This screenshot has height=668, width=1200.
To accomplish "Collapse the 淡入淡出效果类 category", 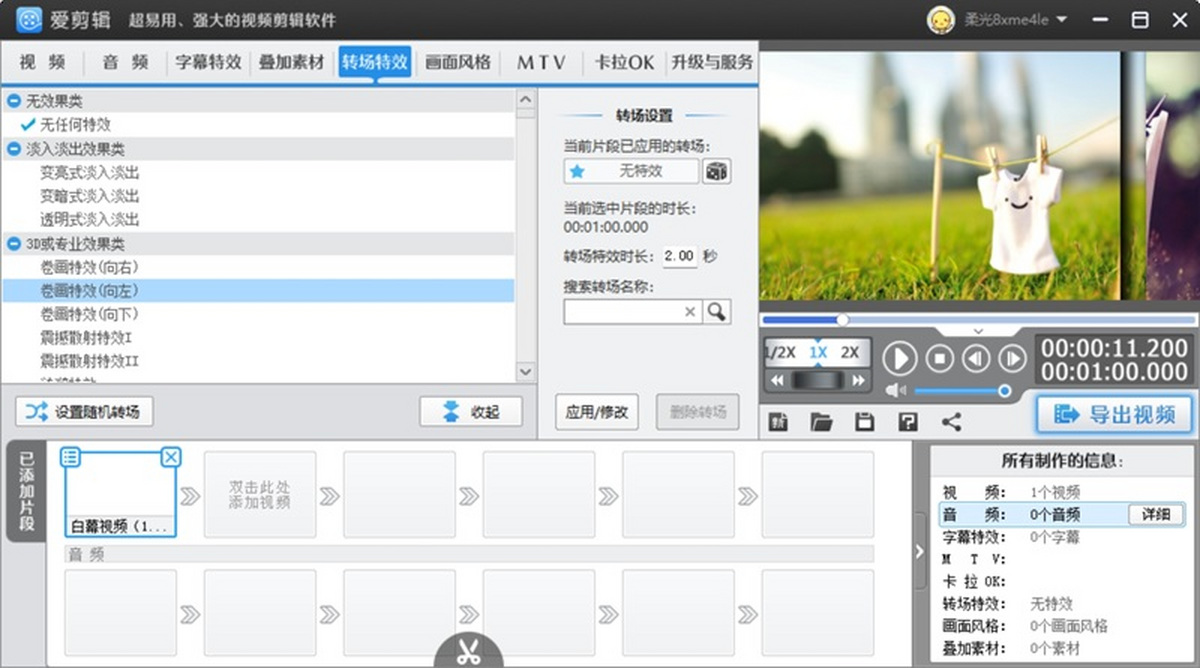I will click(14, 149).
